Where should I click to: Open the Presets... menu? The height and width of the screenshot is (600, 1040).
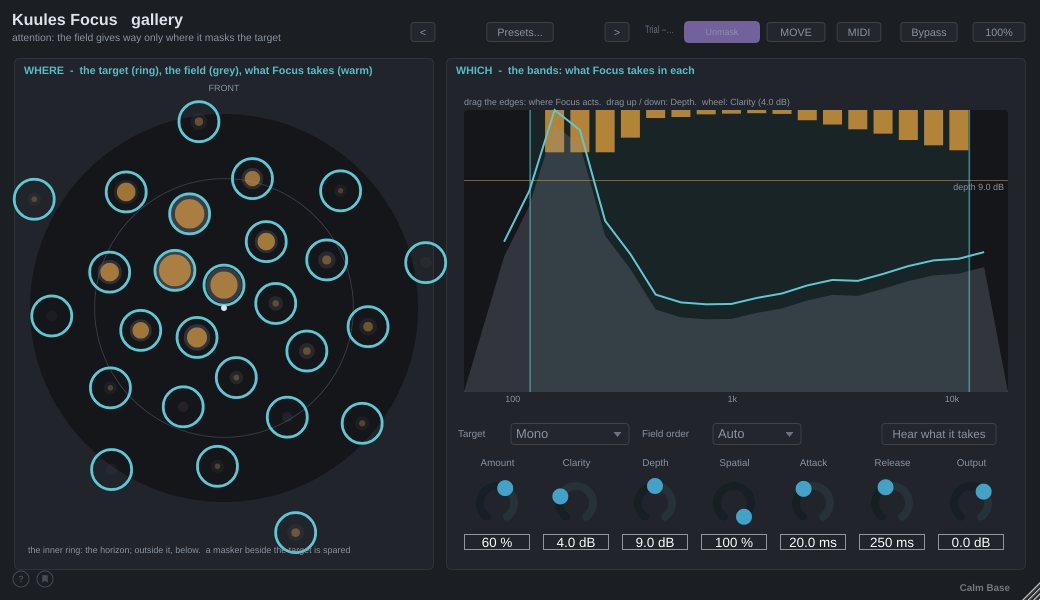point(520,32)
